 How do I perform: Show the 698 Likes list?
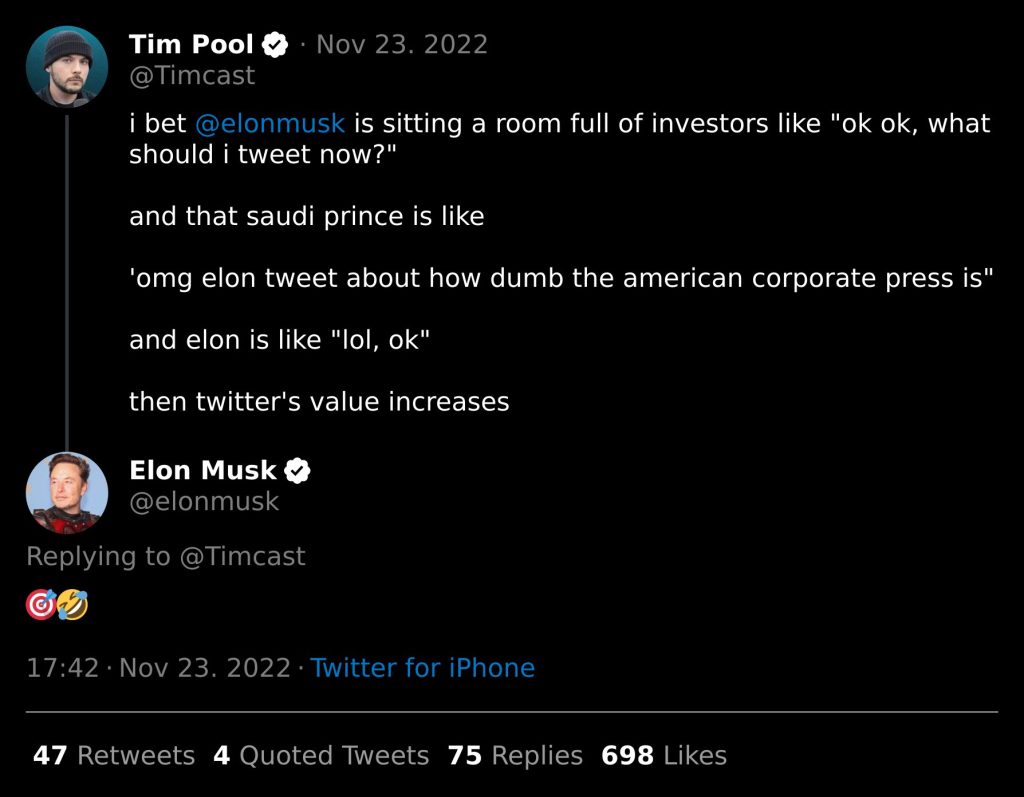[664, 756]
